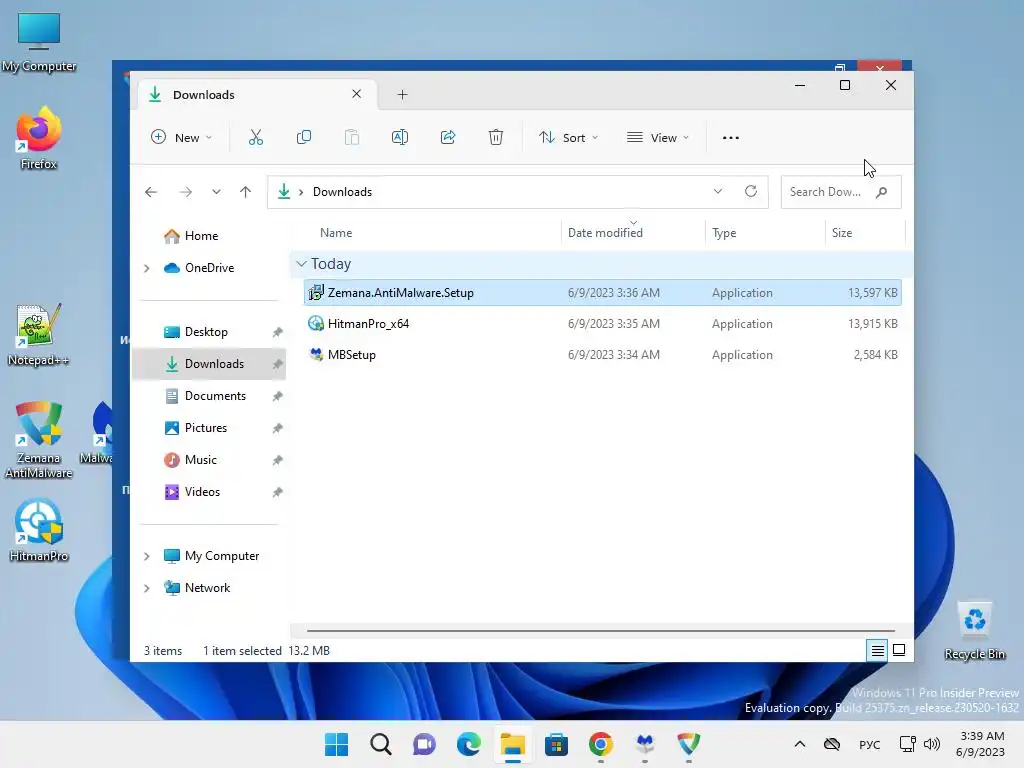1024x768 pixels.
Task: Click the Cut scissors icon in toolbar
Action: [x=255, y=137]
